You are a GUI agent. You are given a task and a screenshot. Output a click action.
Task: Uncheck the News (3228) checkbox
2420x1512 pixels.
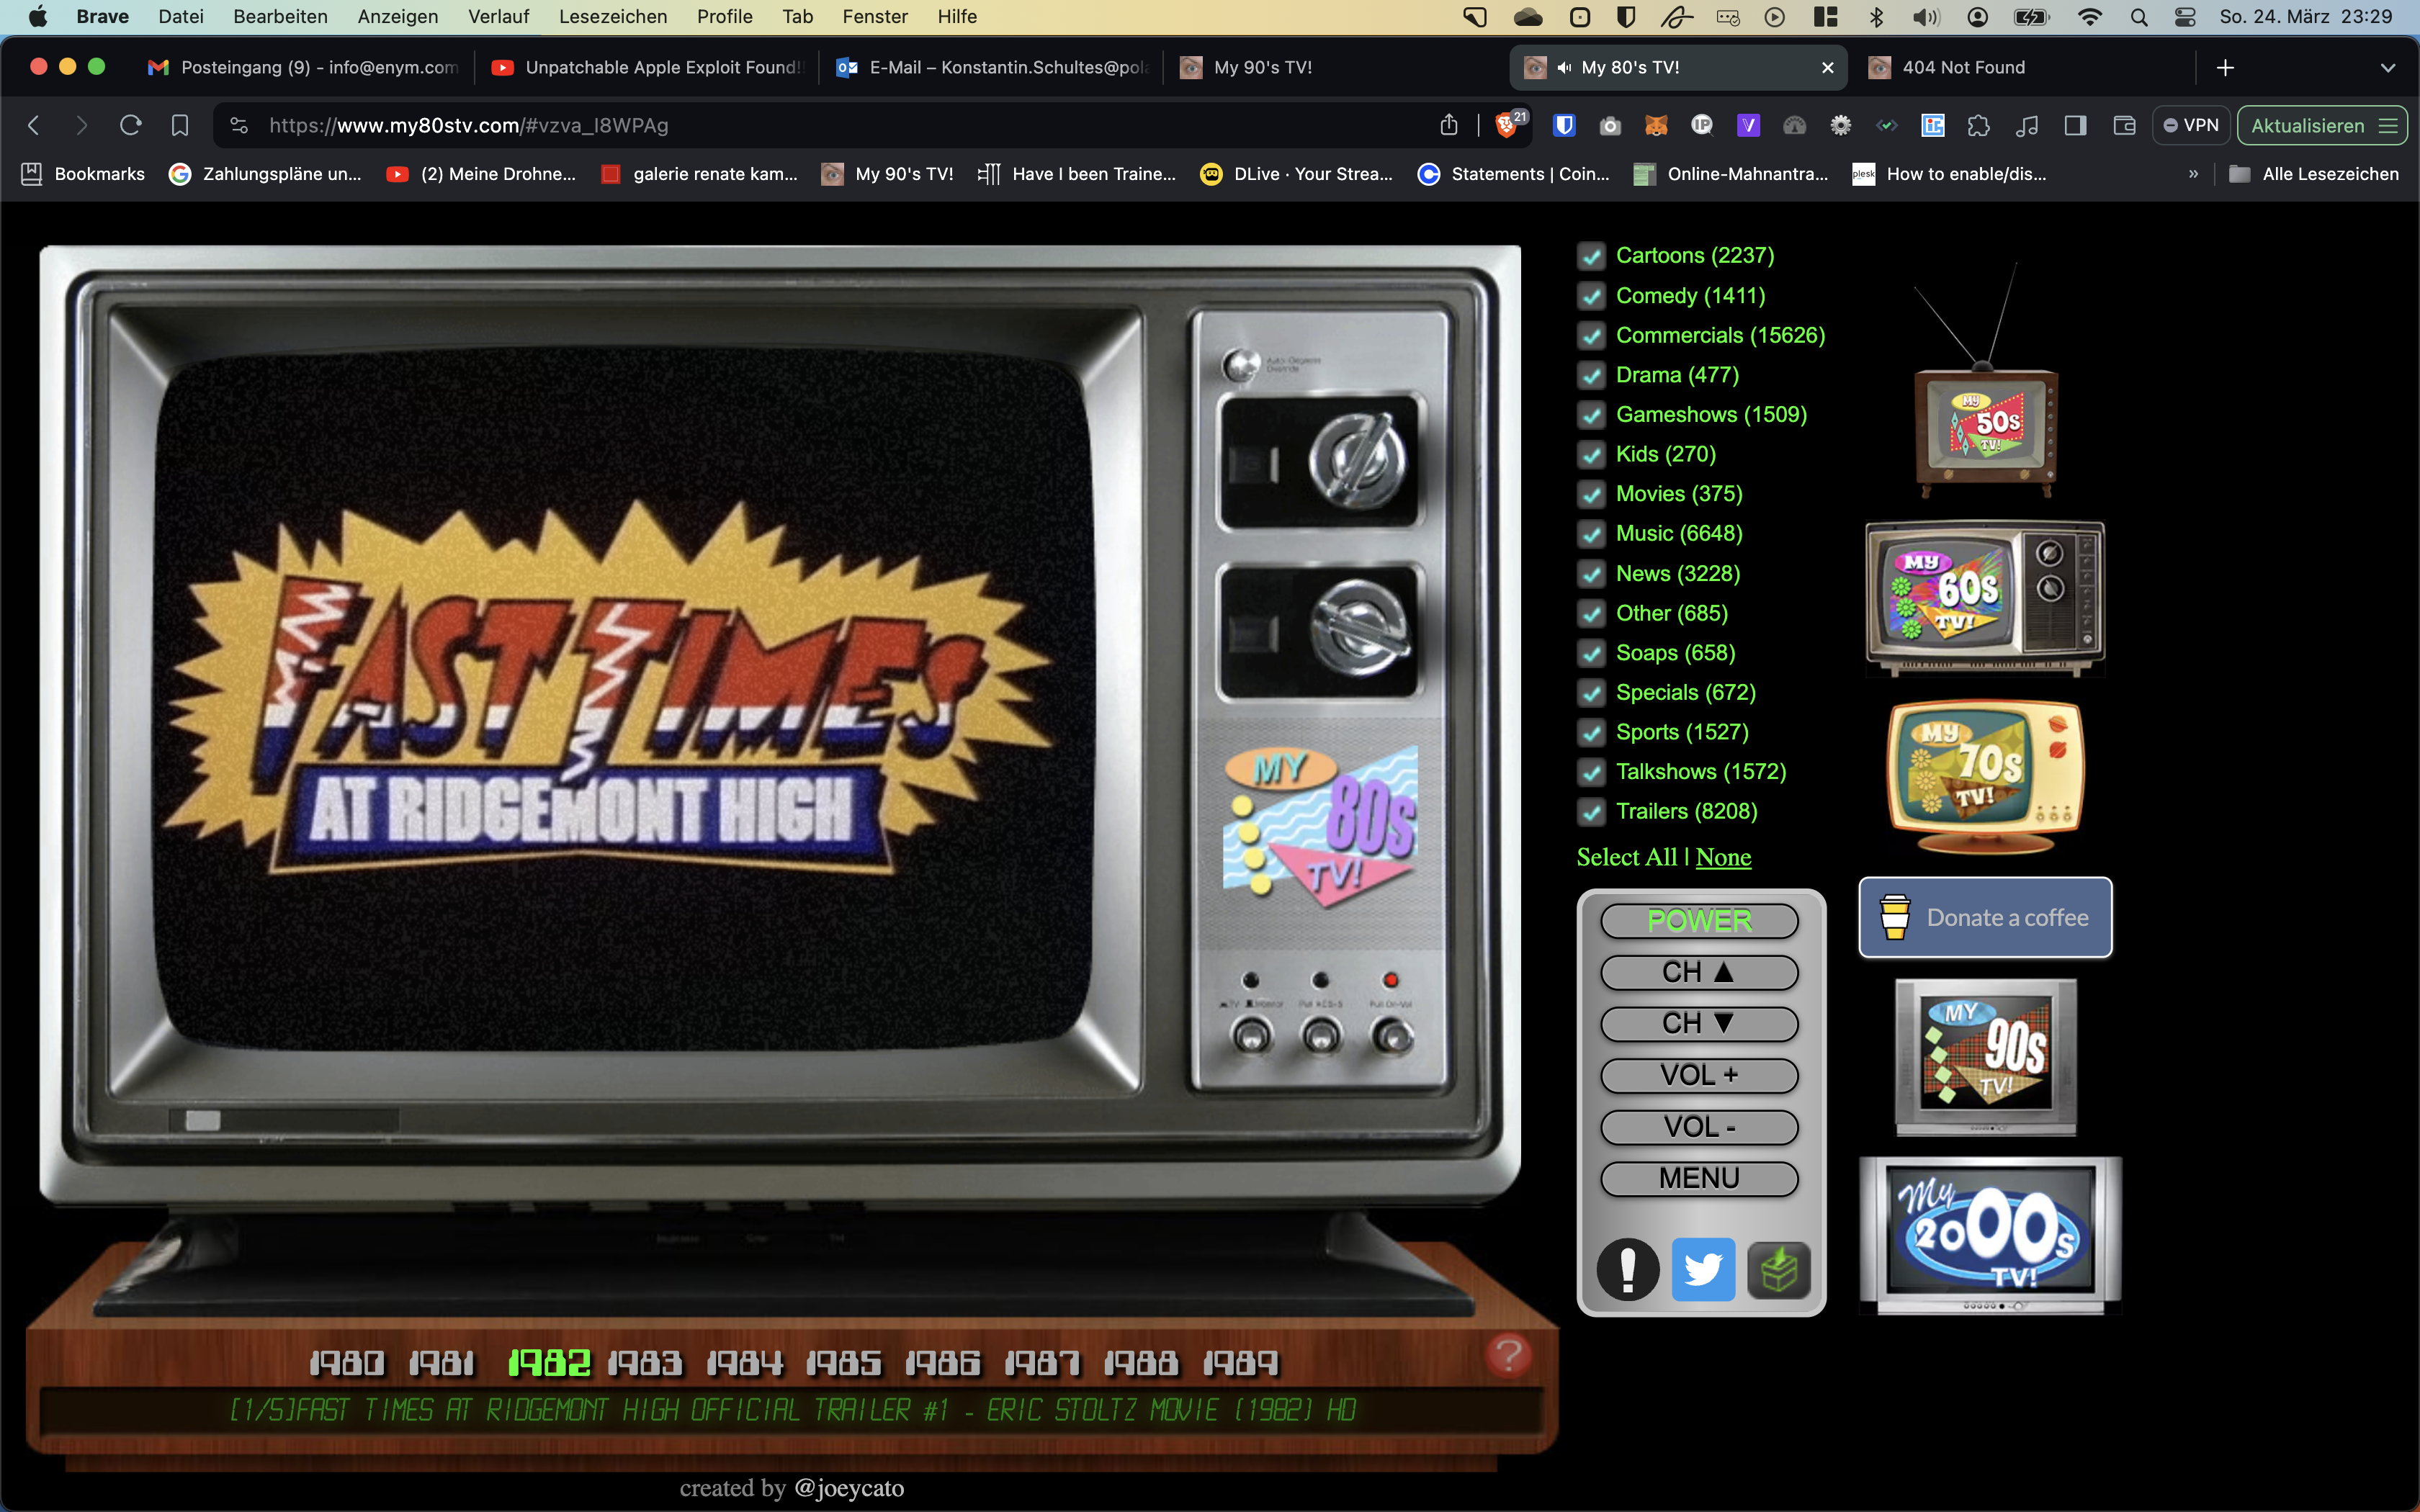click(1591, 574)
